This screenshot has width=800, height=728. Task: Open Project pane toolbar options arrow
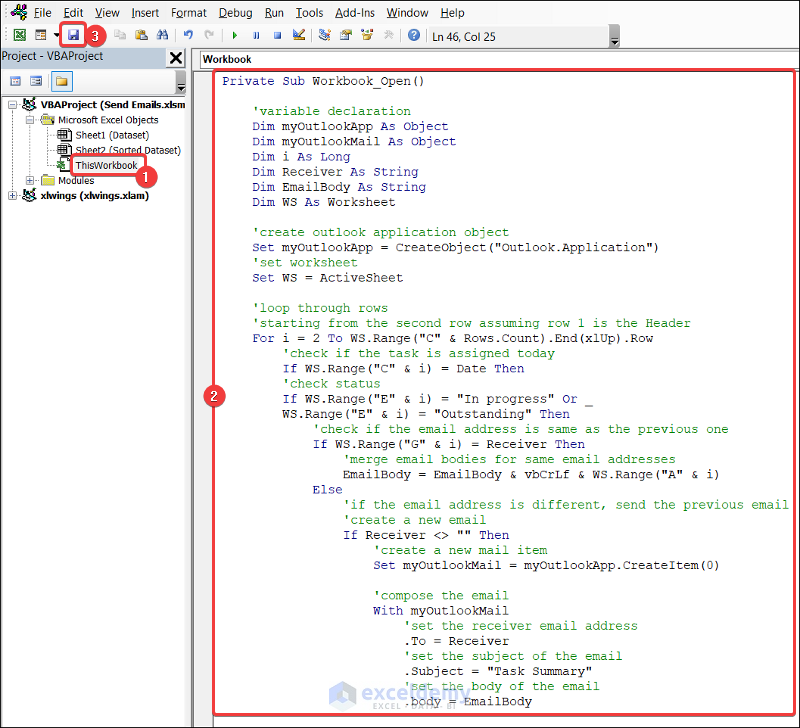tap(181, 82)
